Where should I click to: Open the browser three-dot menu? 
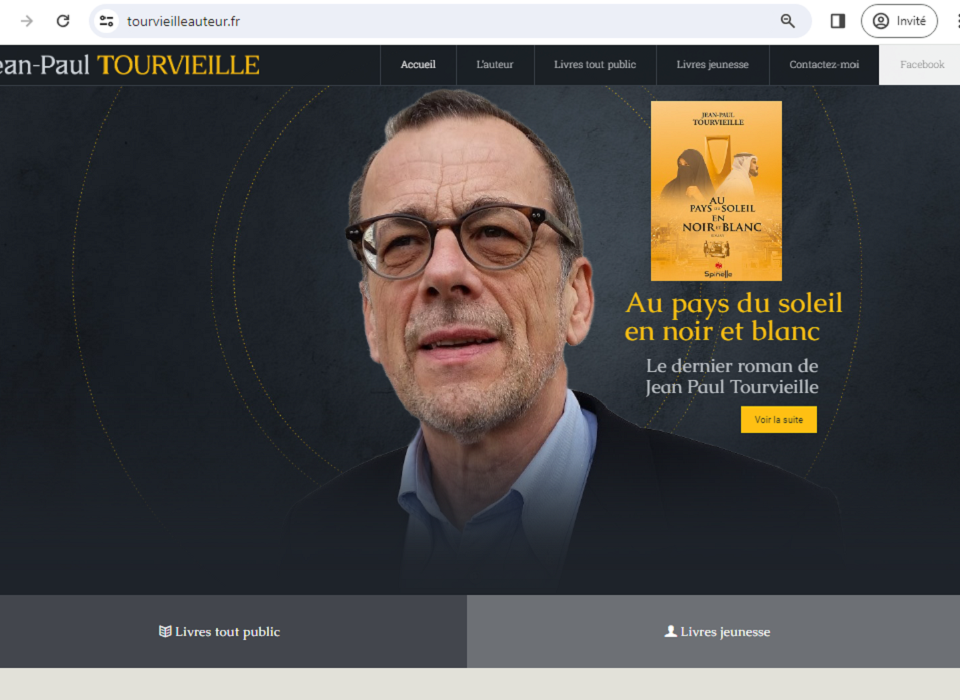coord(957,21)
